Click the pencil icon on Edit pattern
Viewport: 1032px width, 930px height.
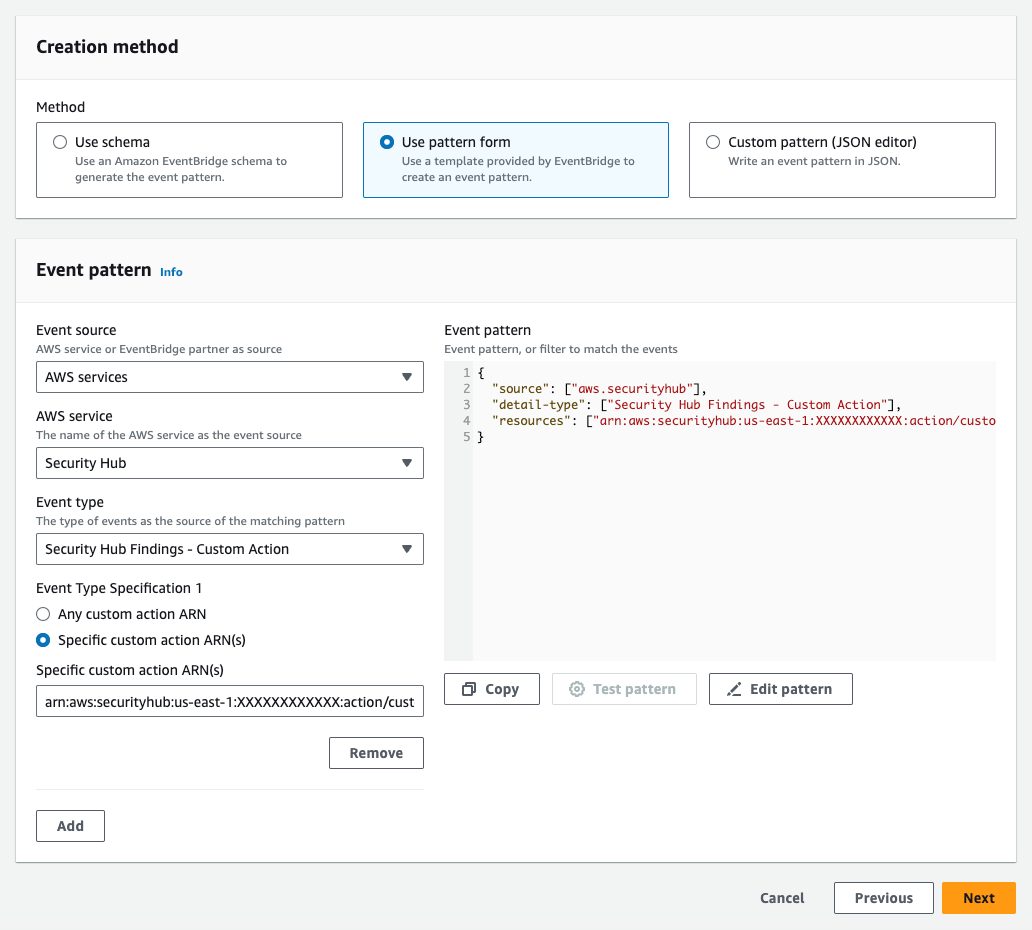coord(734,689)
